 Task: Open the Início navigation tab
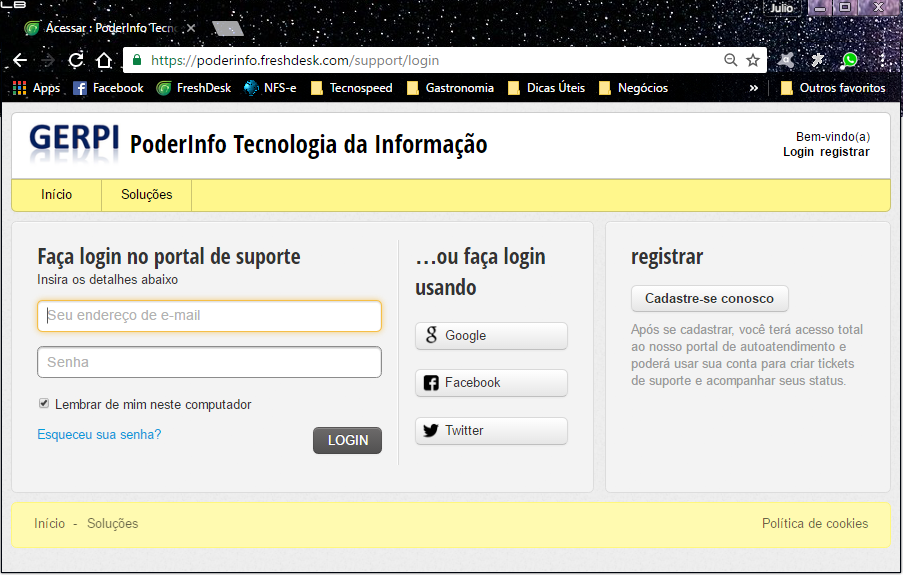[x=56, y=195]
